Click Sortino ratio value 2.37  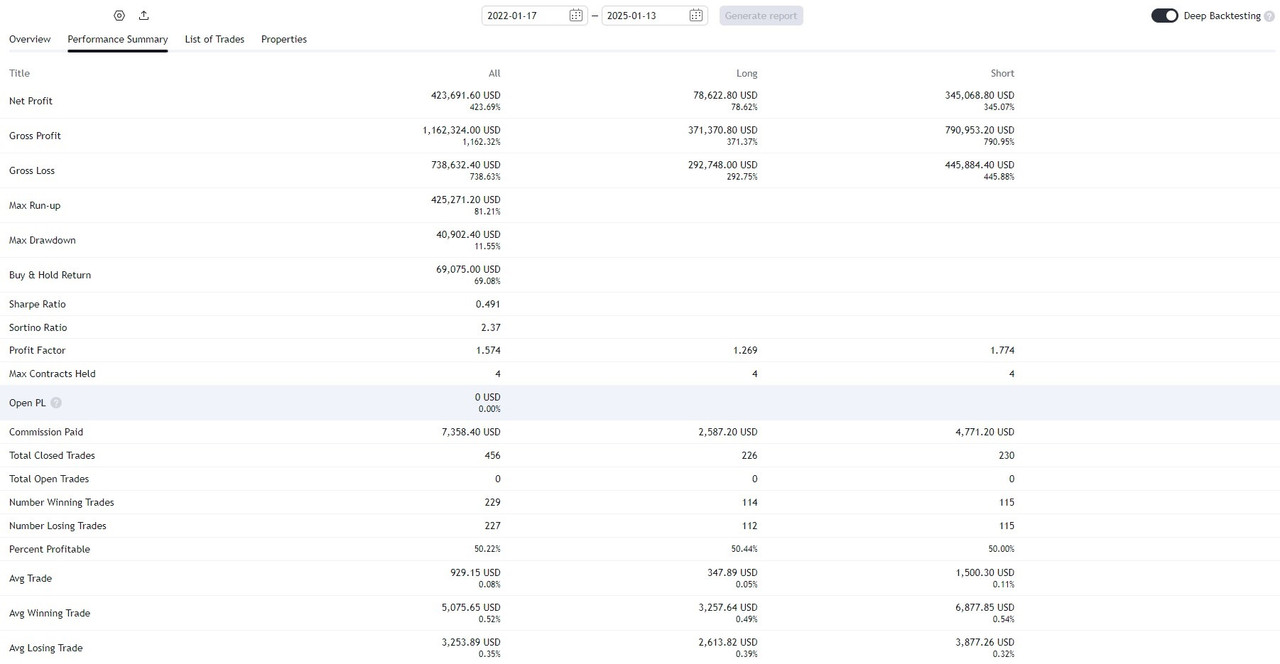coord(491,328)
